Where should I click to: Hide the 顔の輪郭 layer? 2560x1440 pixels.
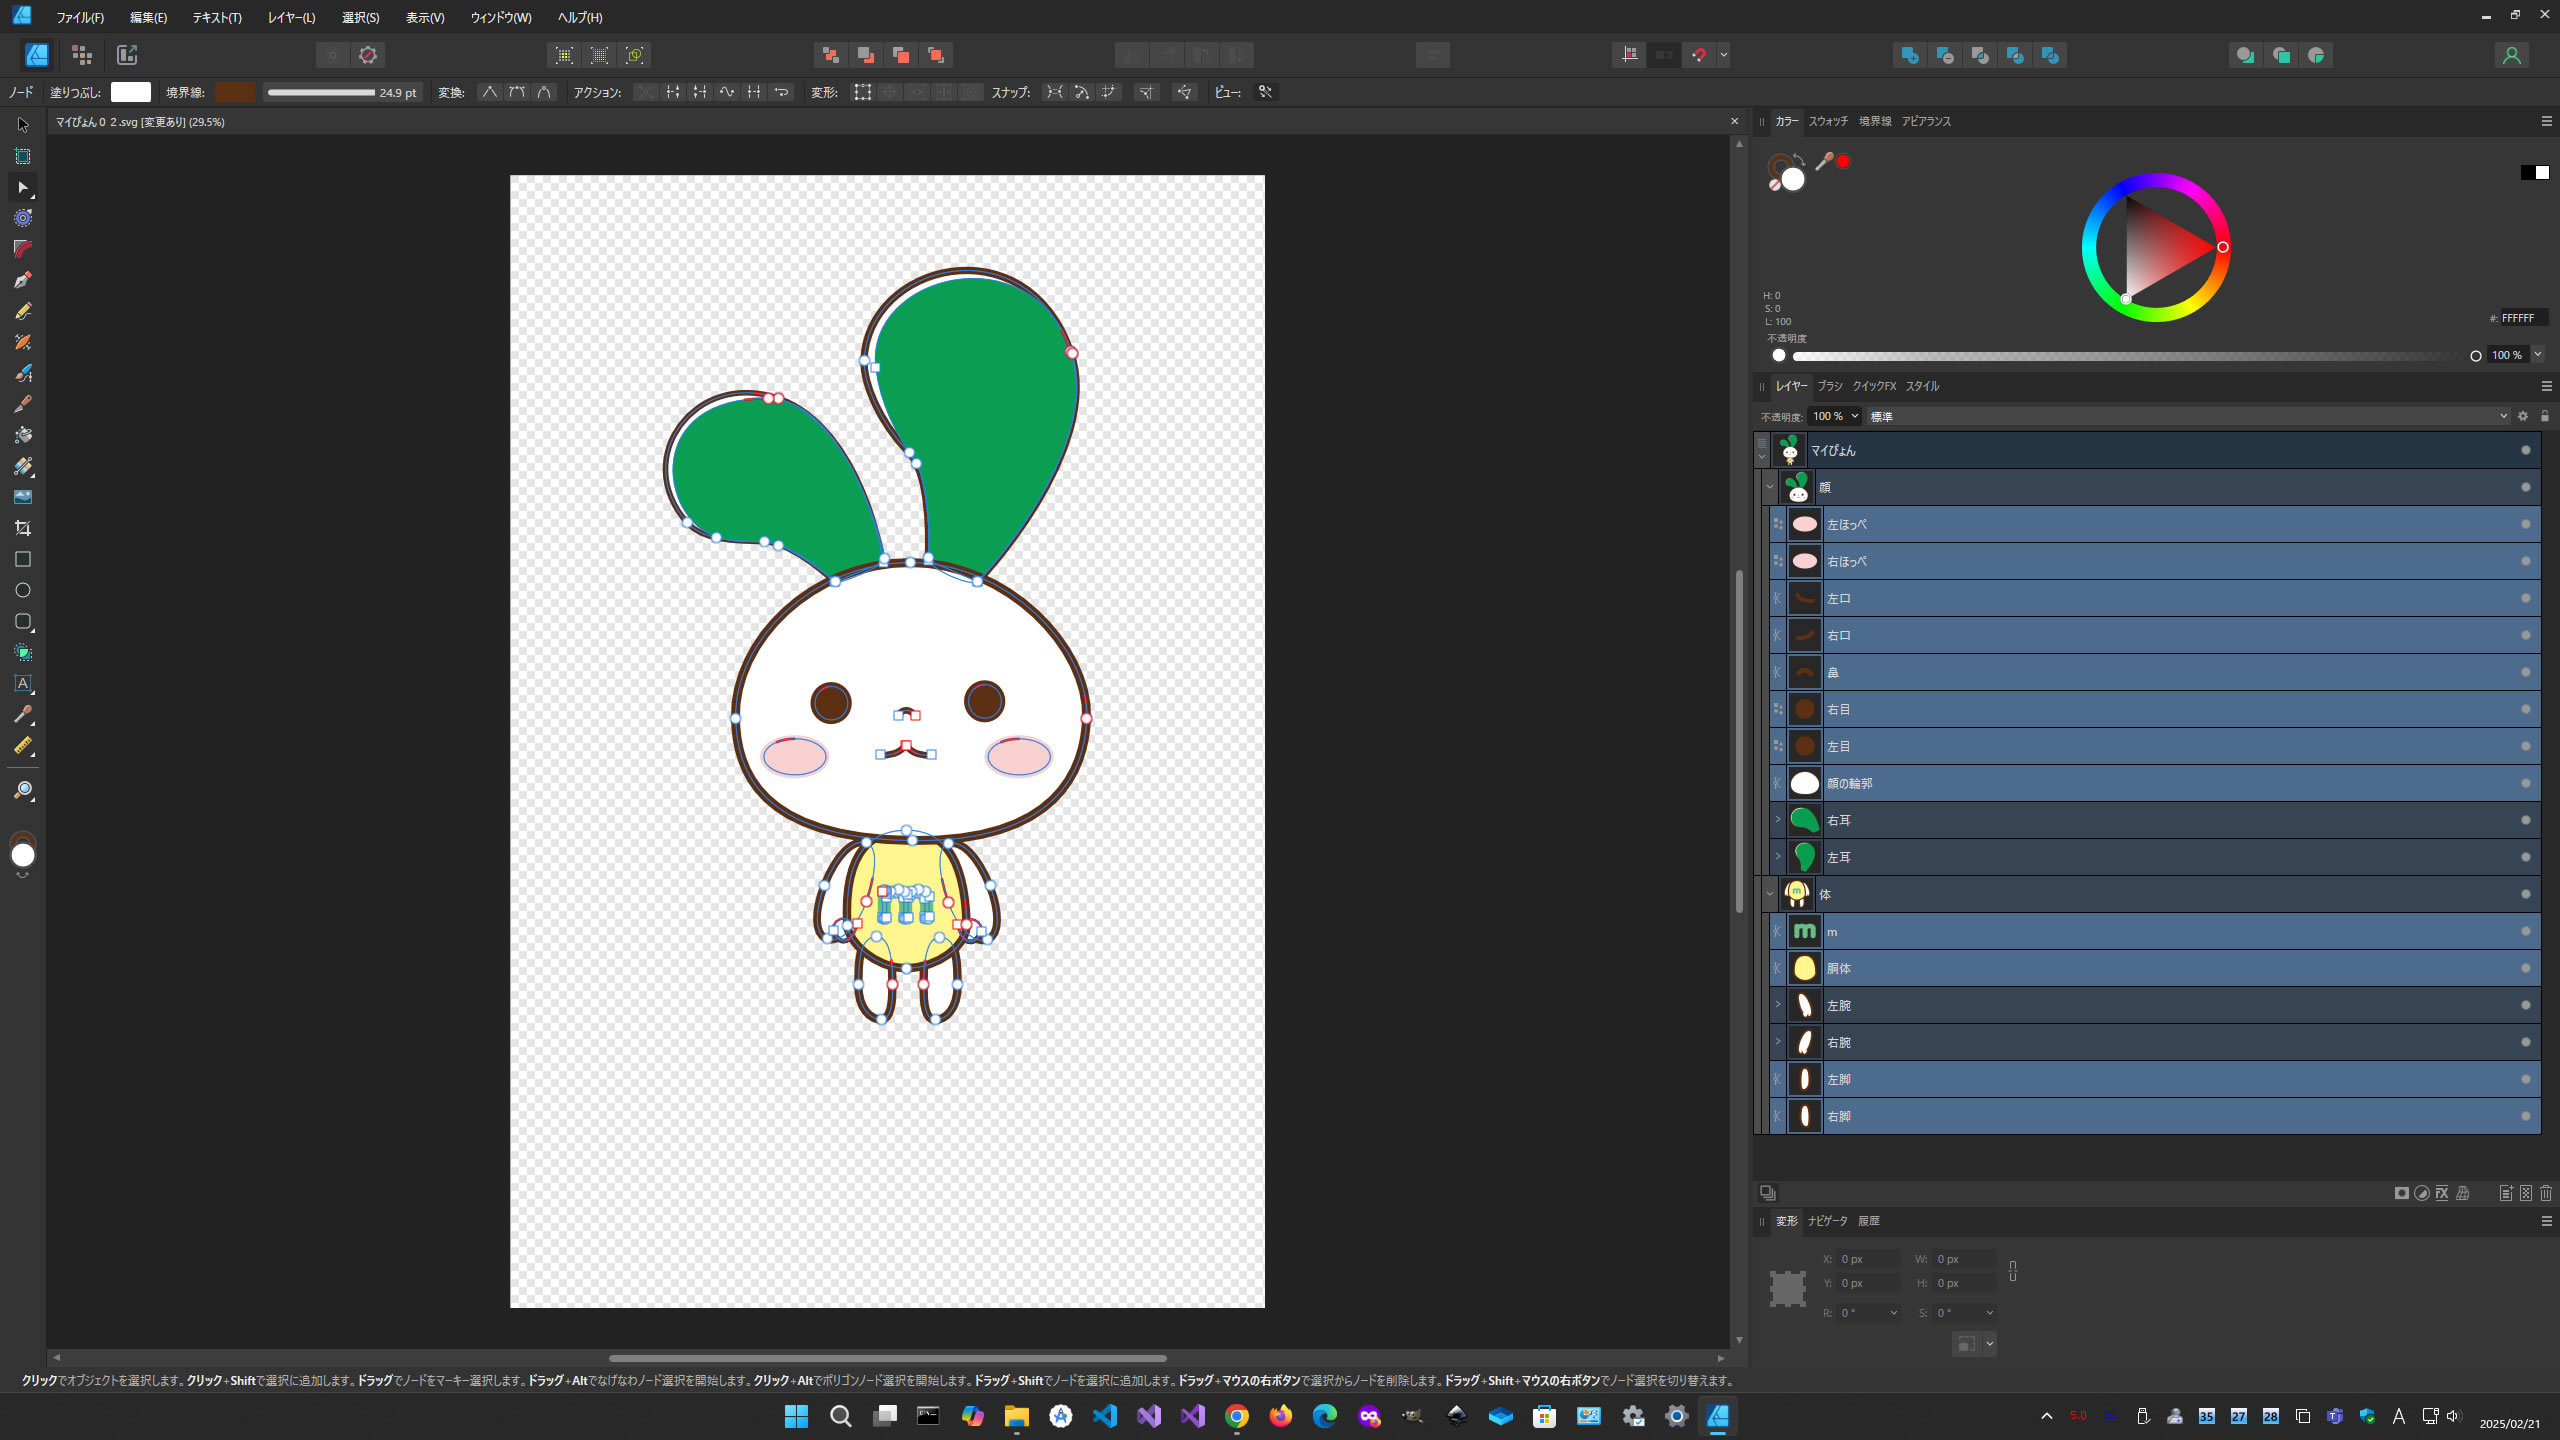[2525, 783]
